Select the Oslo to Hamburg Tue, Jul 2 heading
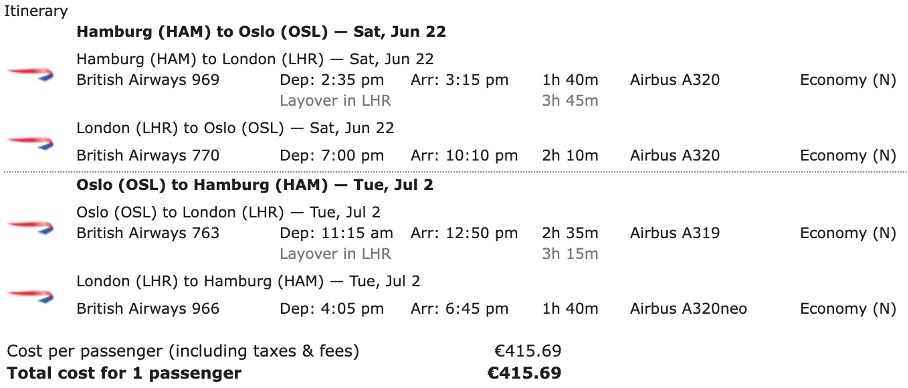 tap(255, 185)
